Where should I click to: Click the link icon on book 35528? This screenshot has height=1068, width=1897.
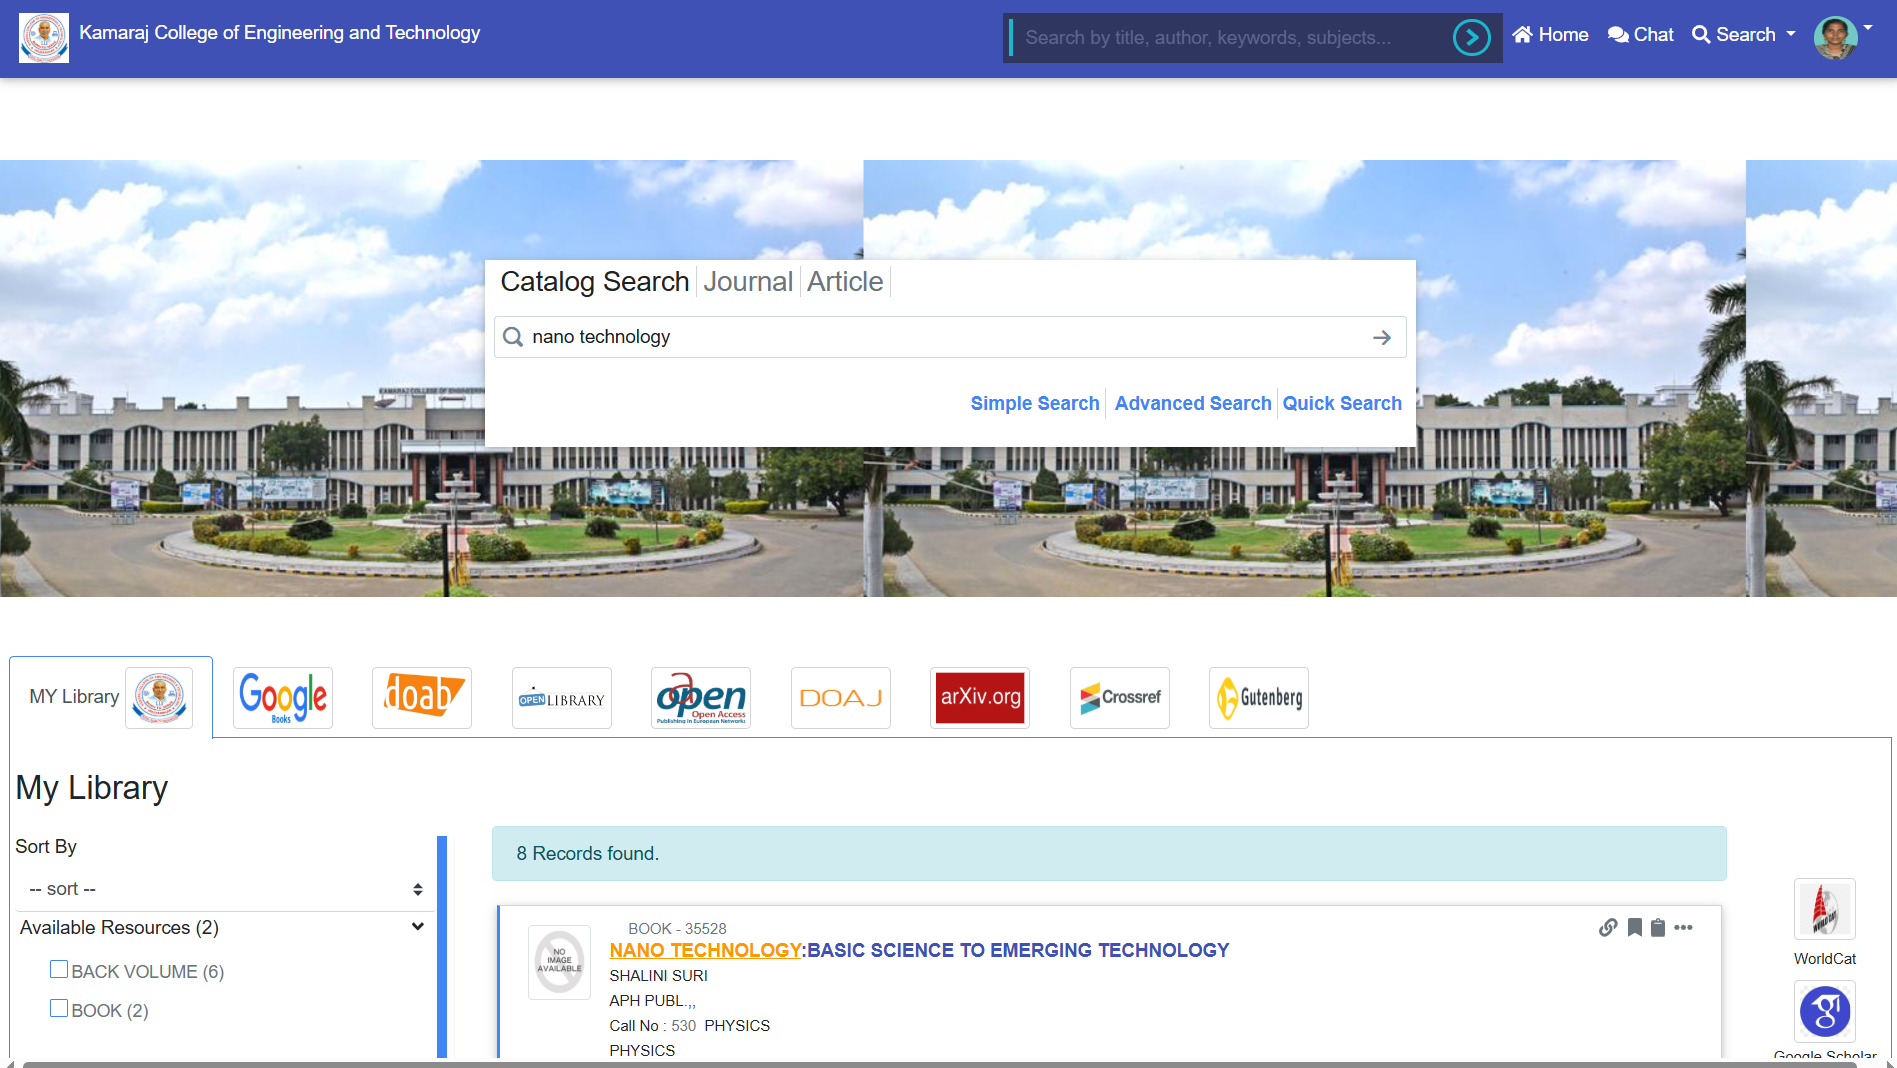tap(1608, 927)
